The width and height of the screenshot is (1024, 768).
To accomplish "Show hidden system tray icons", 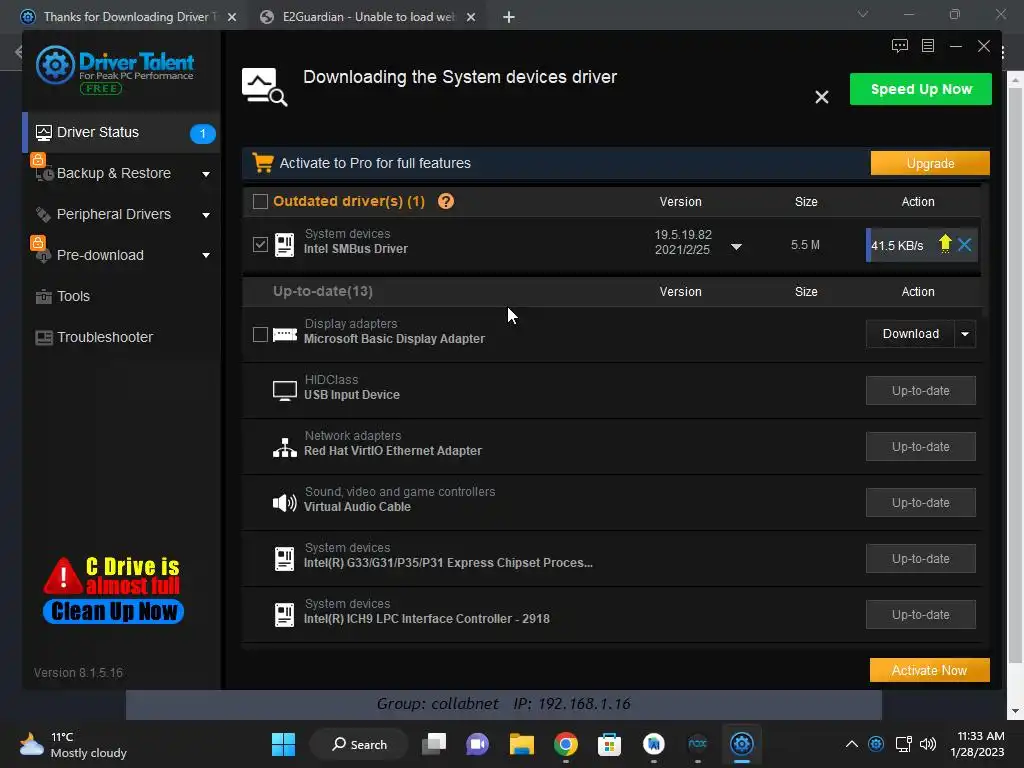I will click(851, 744).
